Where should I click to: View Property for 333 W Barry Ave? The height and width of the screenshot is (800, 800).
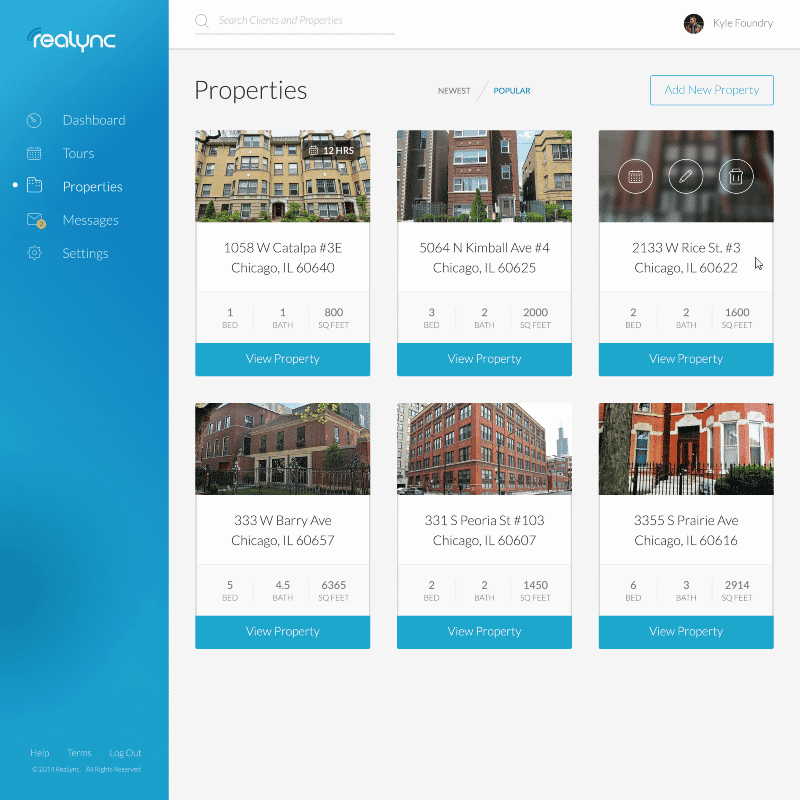pos(283,632)
